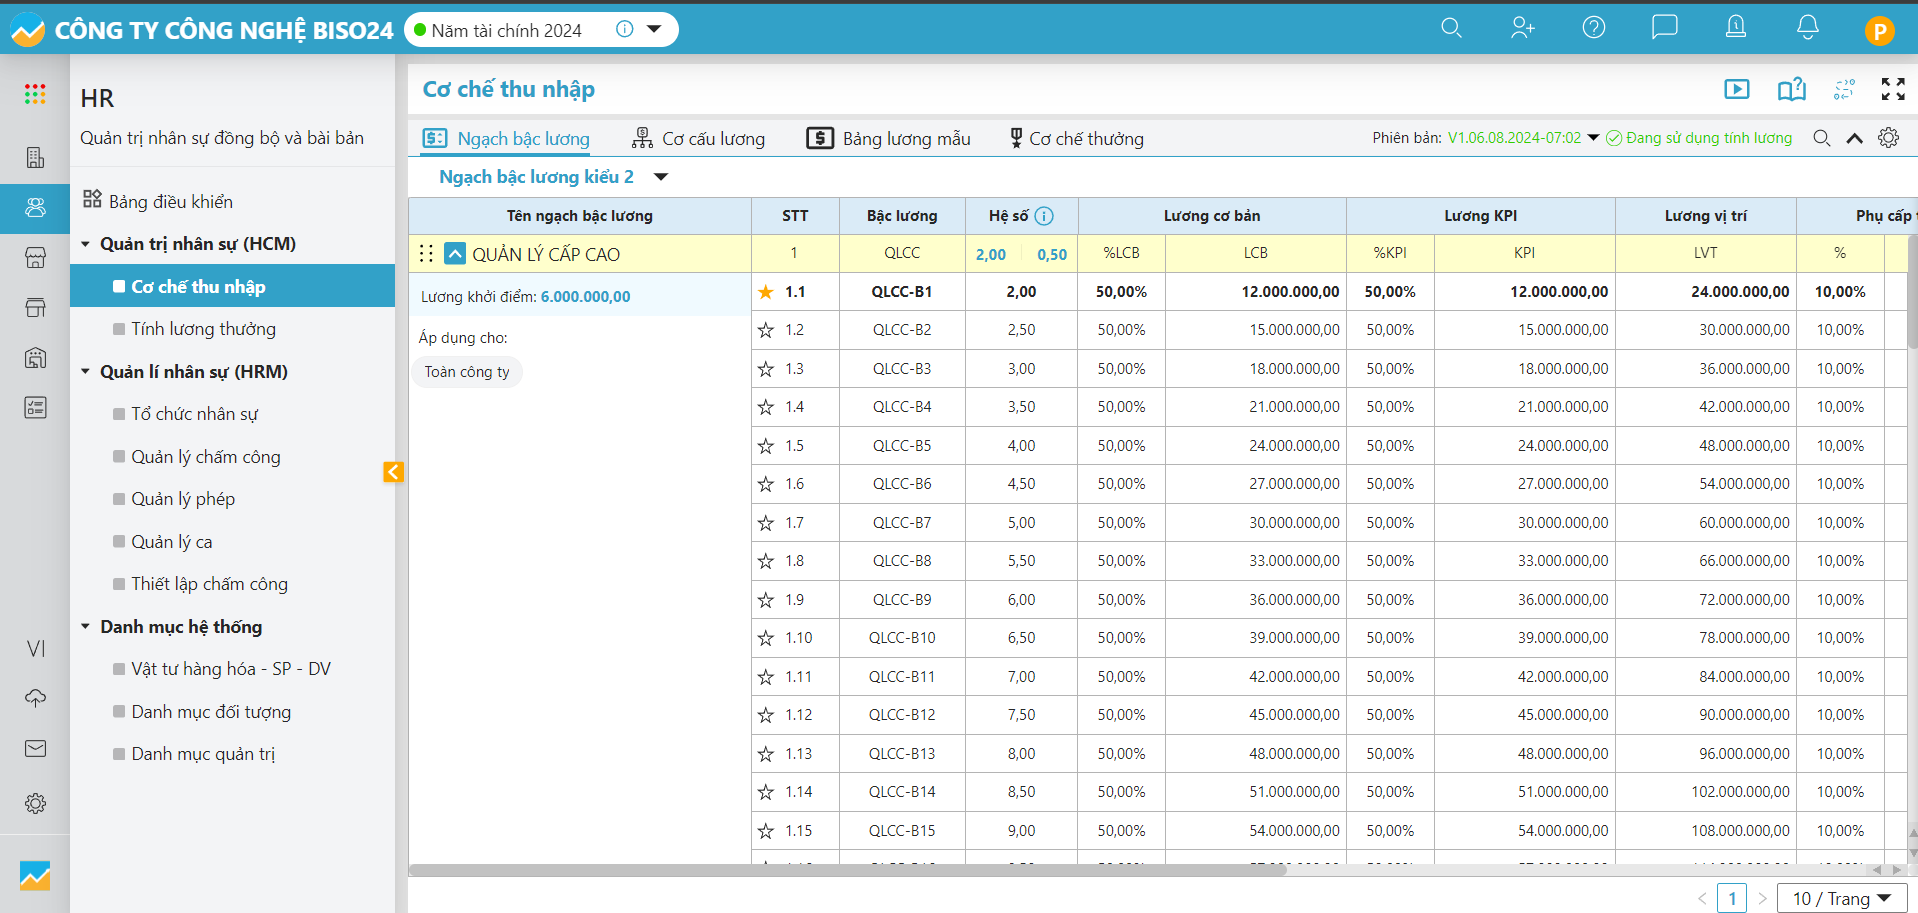Open the add user icon
The image size is (1918, 913).
[1522, 28]
